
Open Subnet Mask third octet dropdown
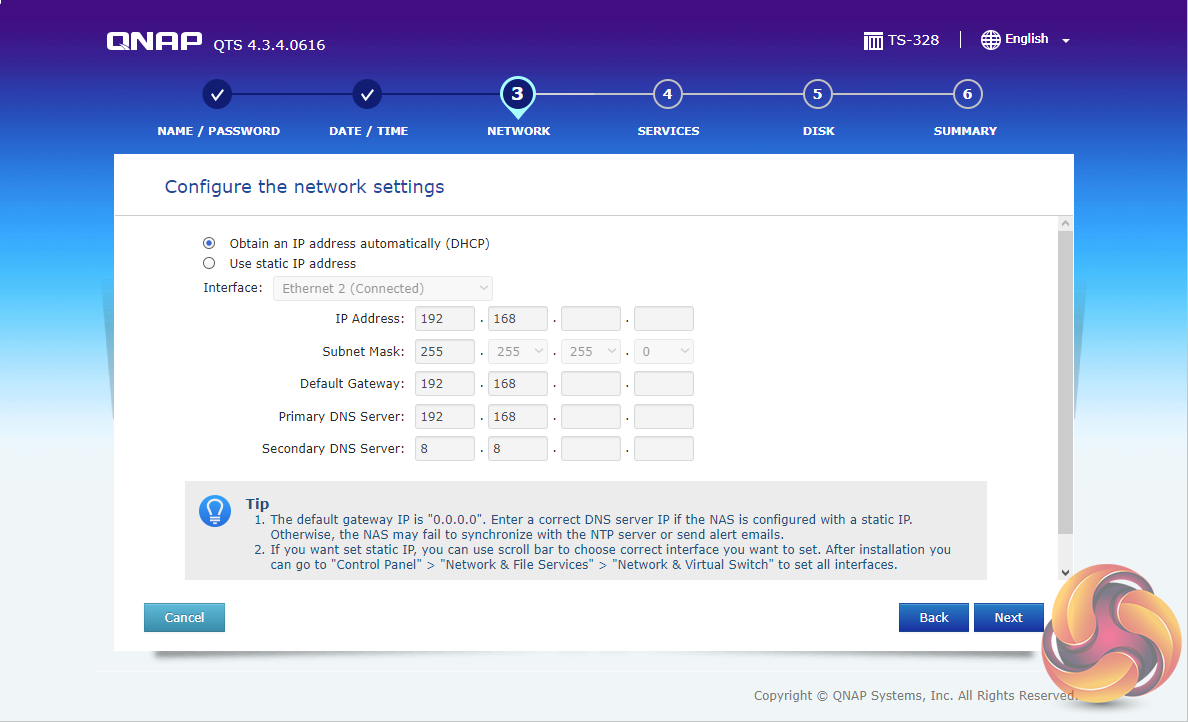point(590,352)
